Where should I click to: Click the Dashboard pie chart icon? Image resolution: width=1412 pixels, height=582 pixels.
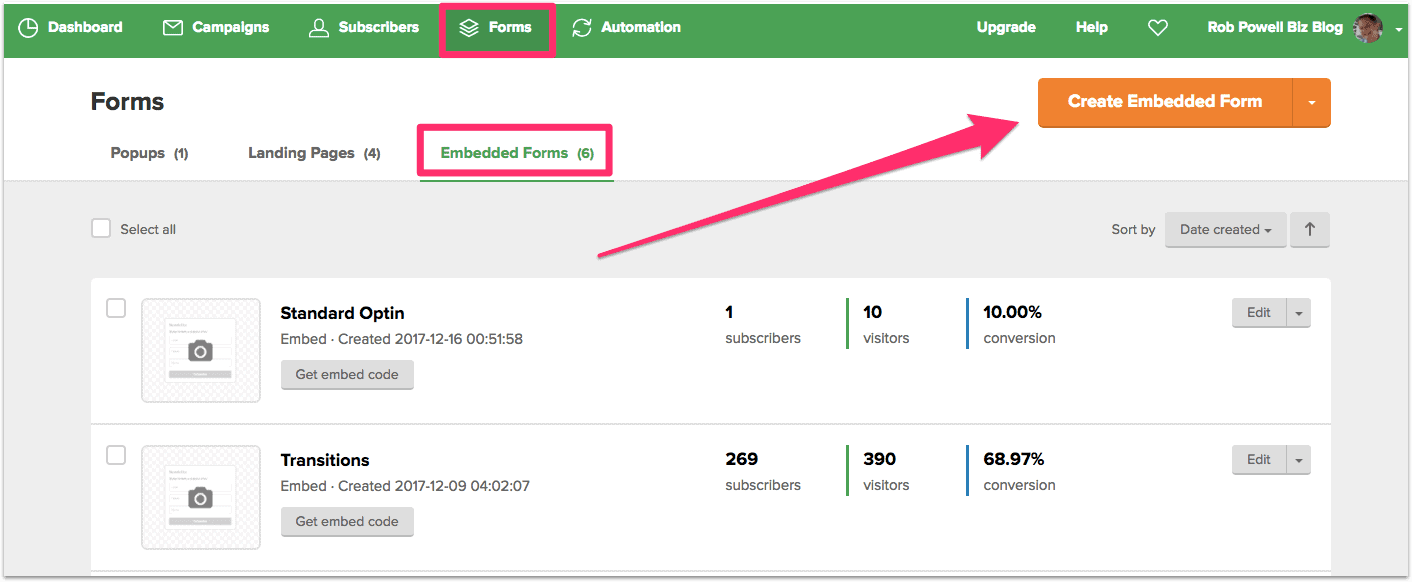28,28
